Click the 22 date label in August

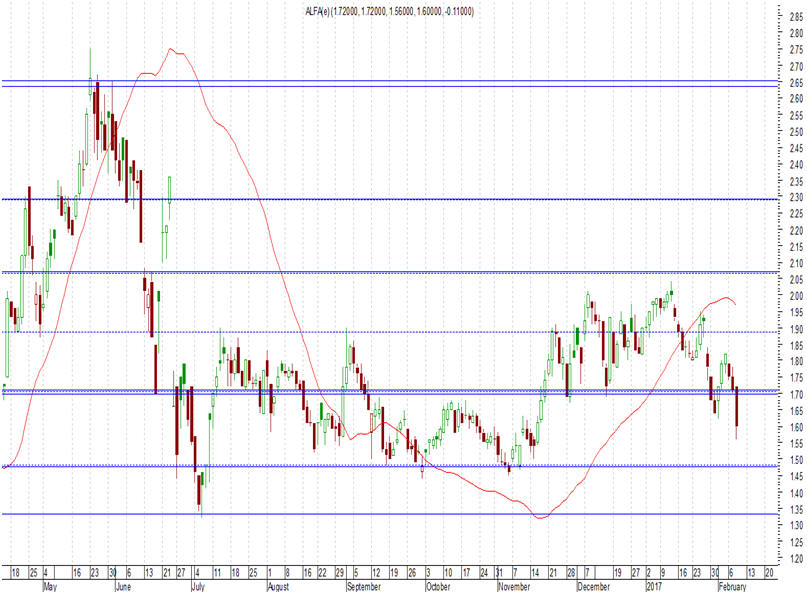(x=322, y=573)
